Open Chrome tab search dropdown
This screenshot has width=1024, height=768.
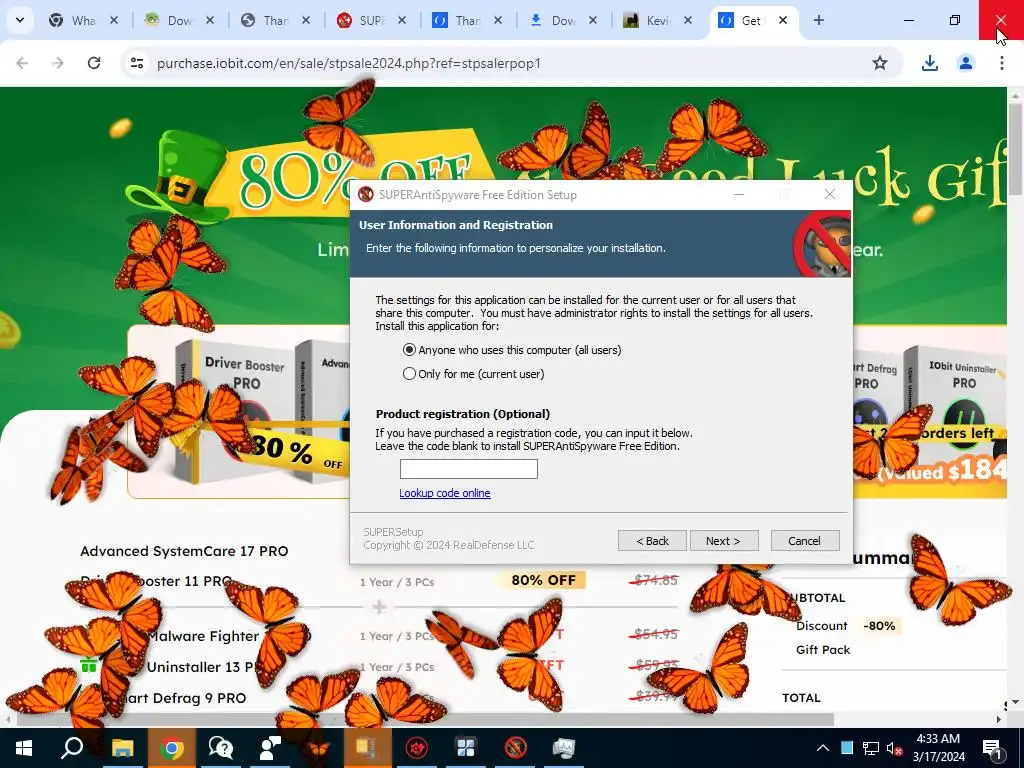[x=20, y=20]
